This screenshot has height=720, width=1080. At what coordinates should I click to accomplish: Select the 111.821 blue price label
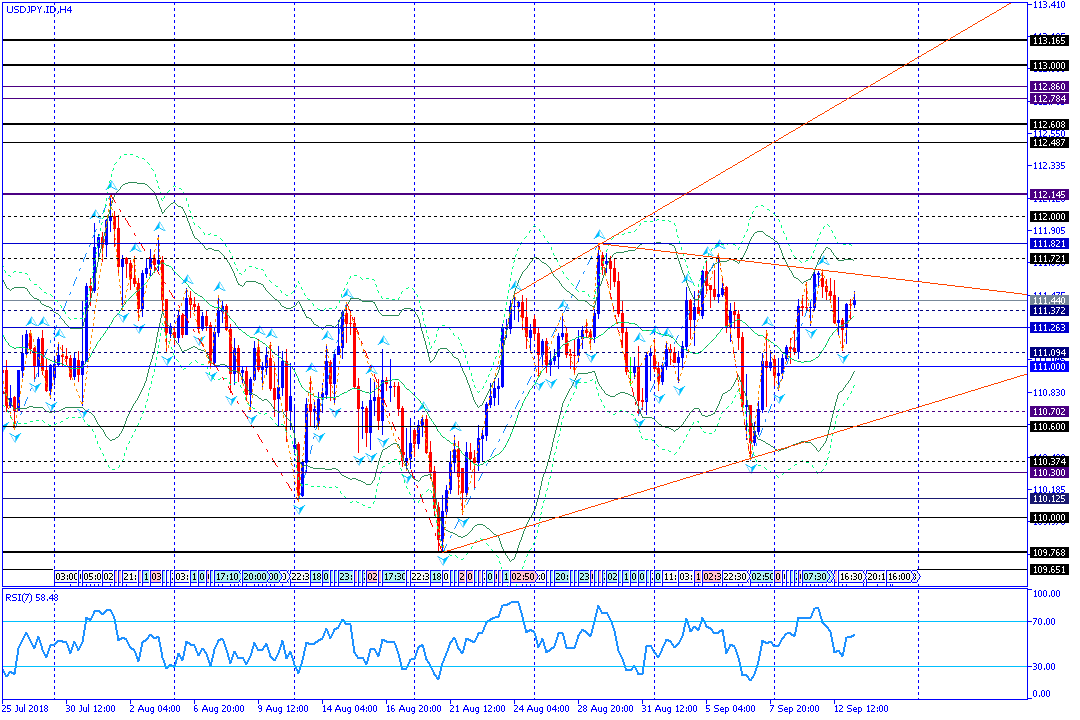1048,243
